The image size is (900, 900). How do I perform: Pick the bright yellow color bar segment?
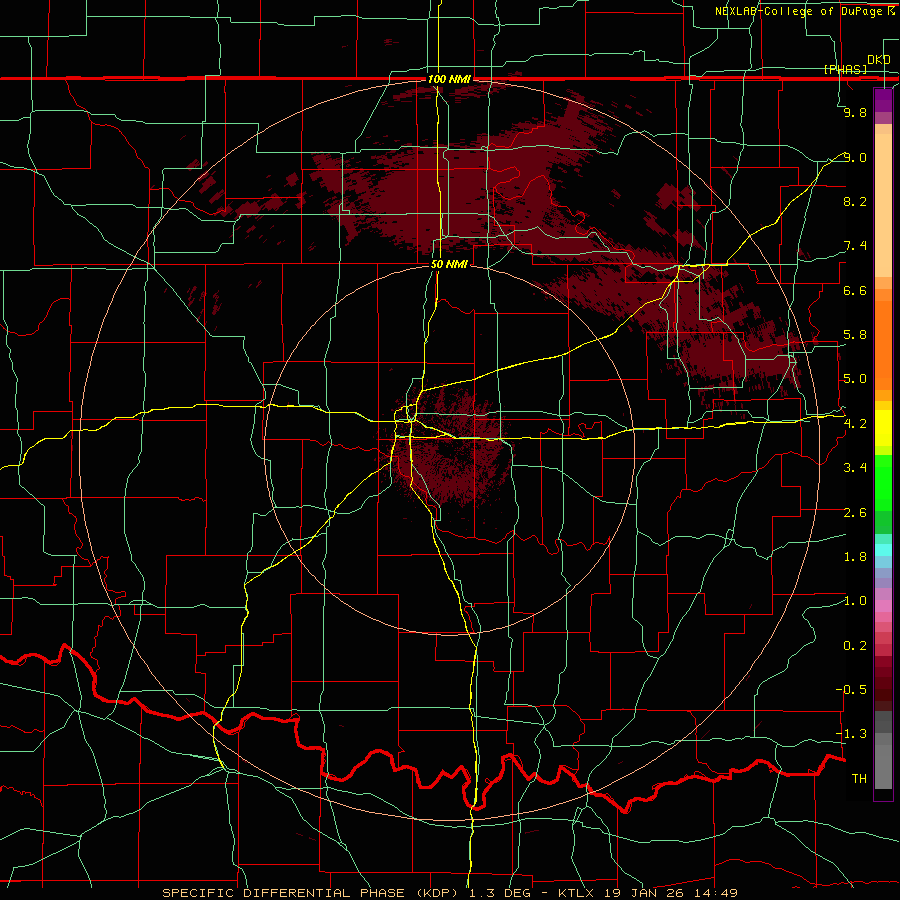883,428
